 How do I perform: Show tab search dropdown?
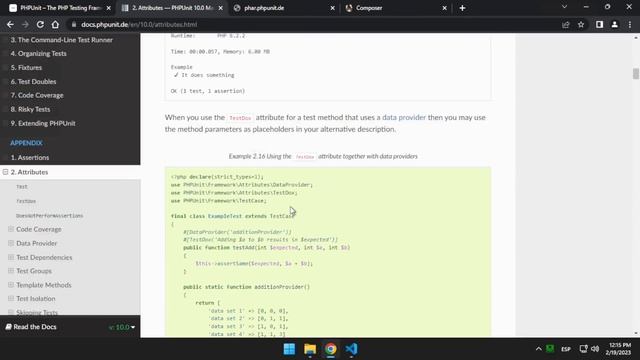point(564,7)
